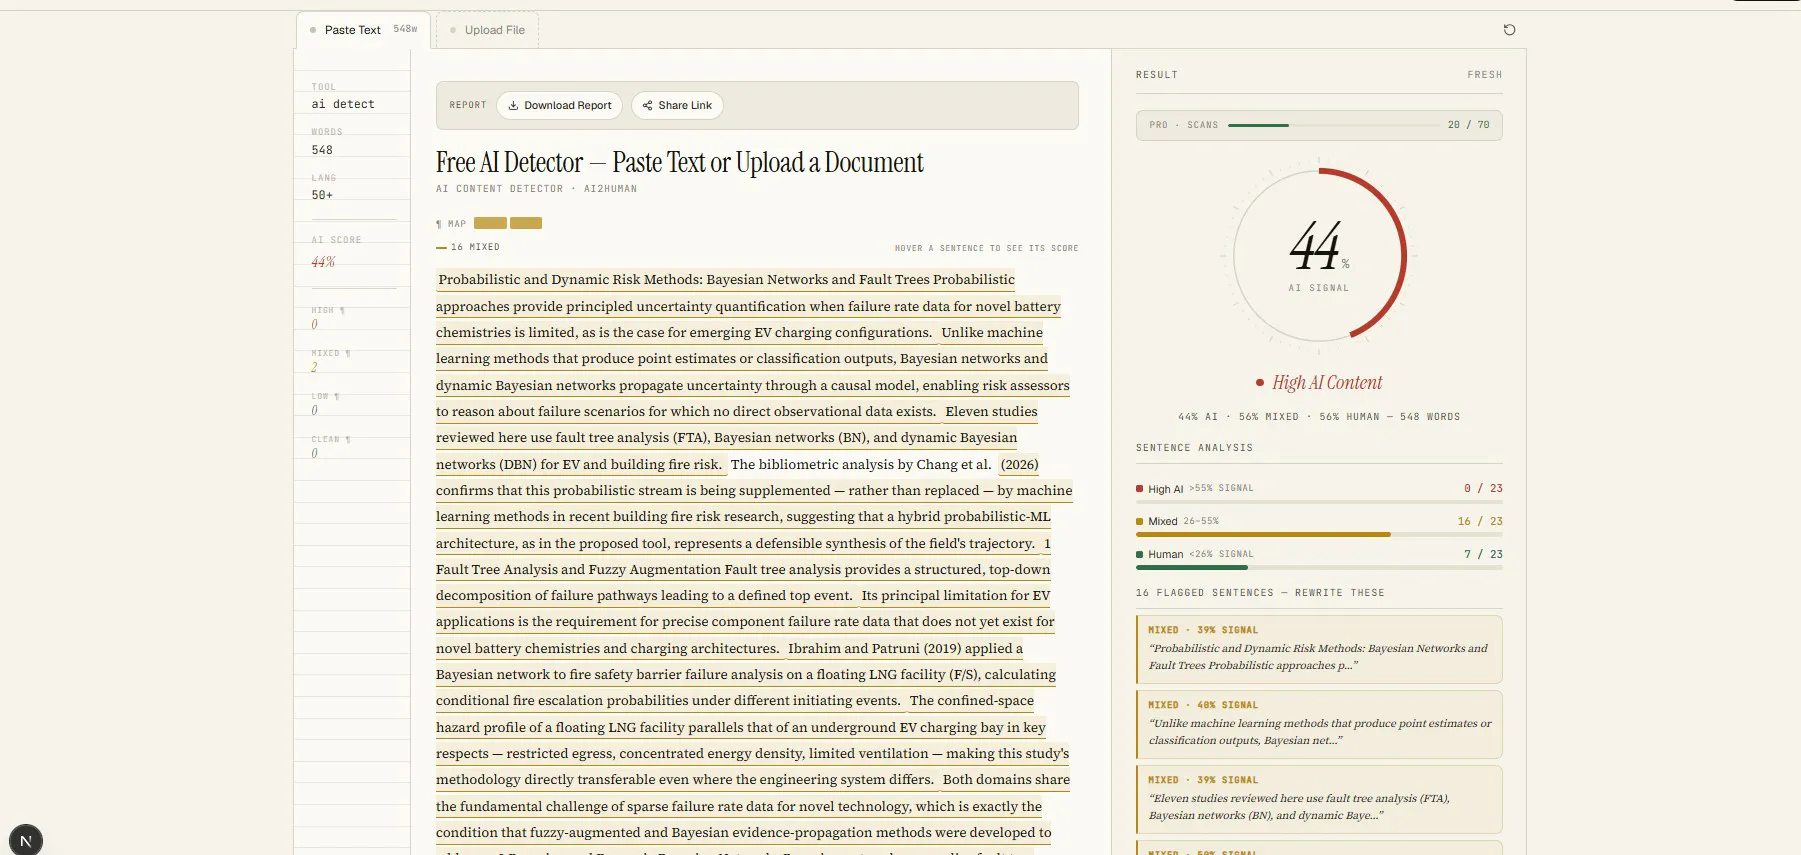The height and width of the screenshot is (855, 1801).
Task: Select the second yellow paragraph map block
Action: pos(526,223)
